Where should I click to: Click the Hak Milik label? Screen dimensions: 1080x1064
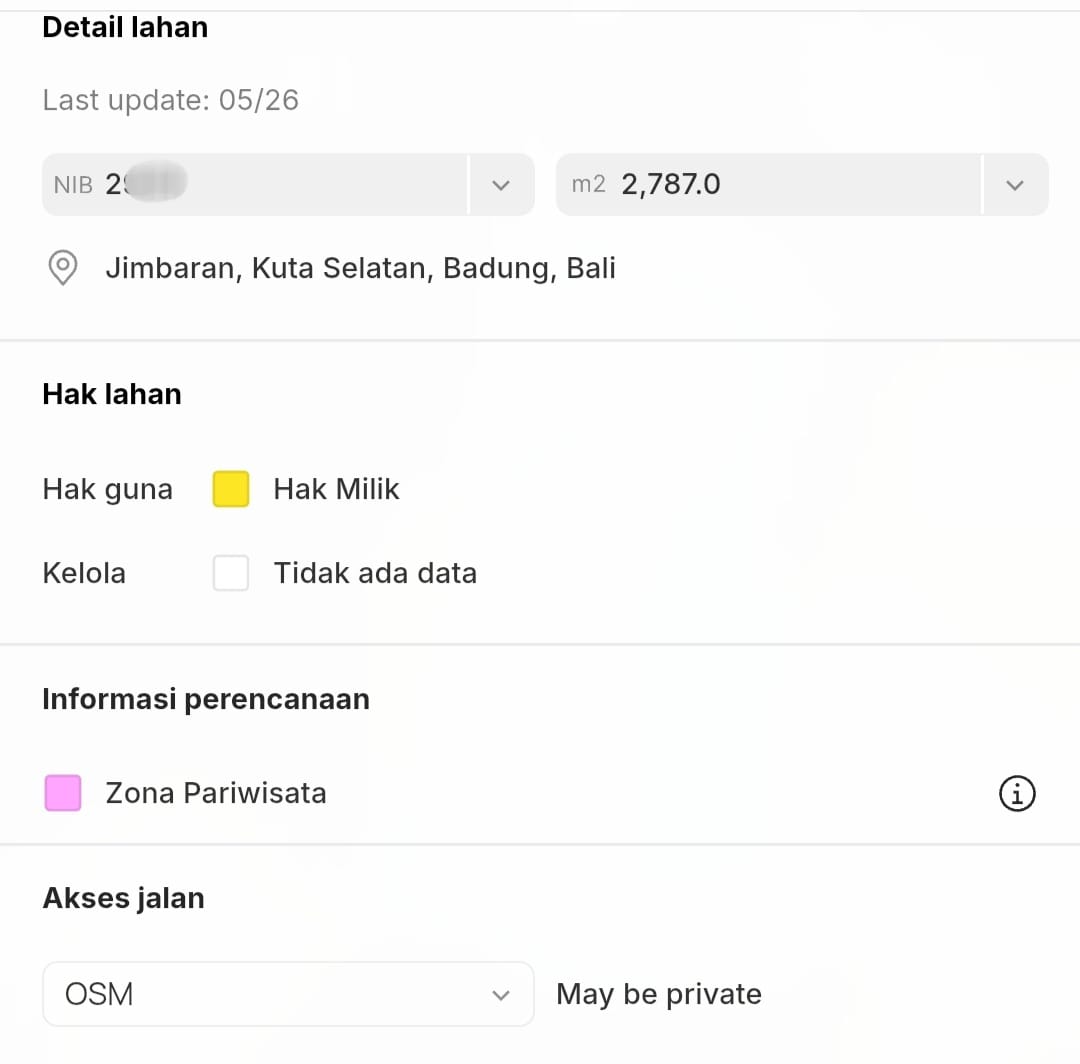(x=336, y=489)
